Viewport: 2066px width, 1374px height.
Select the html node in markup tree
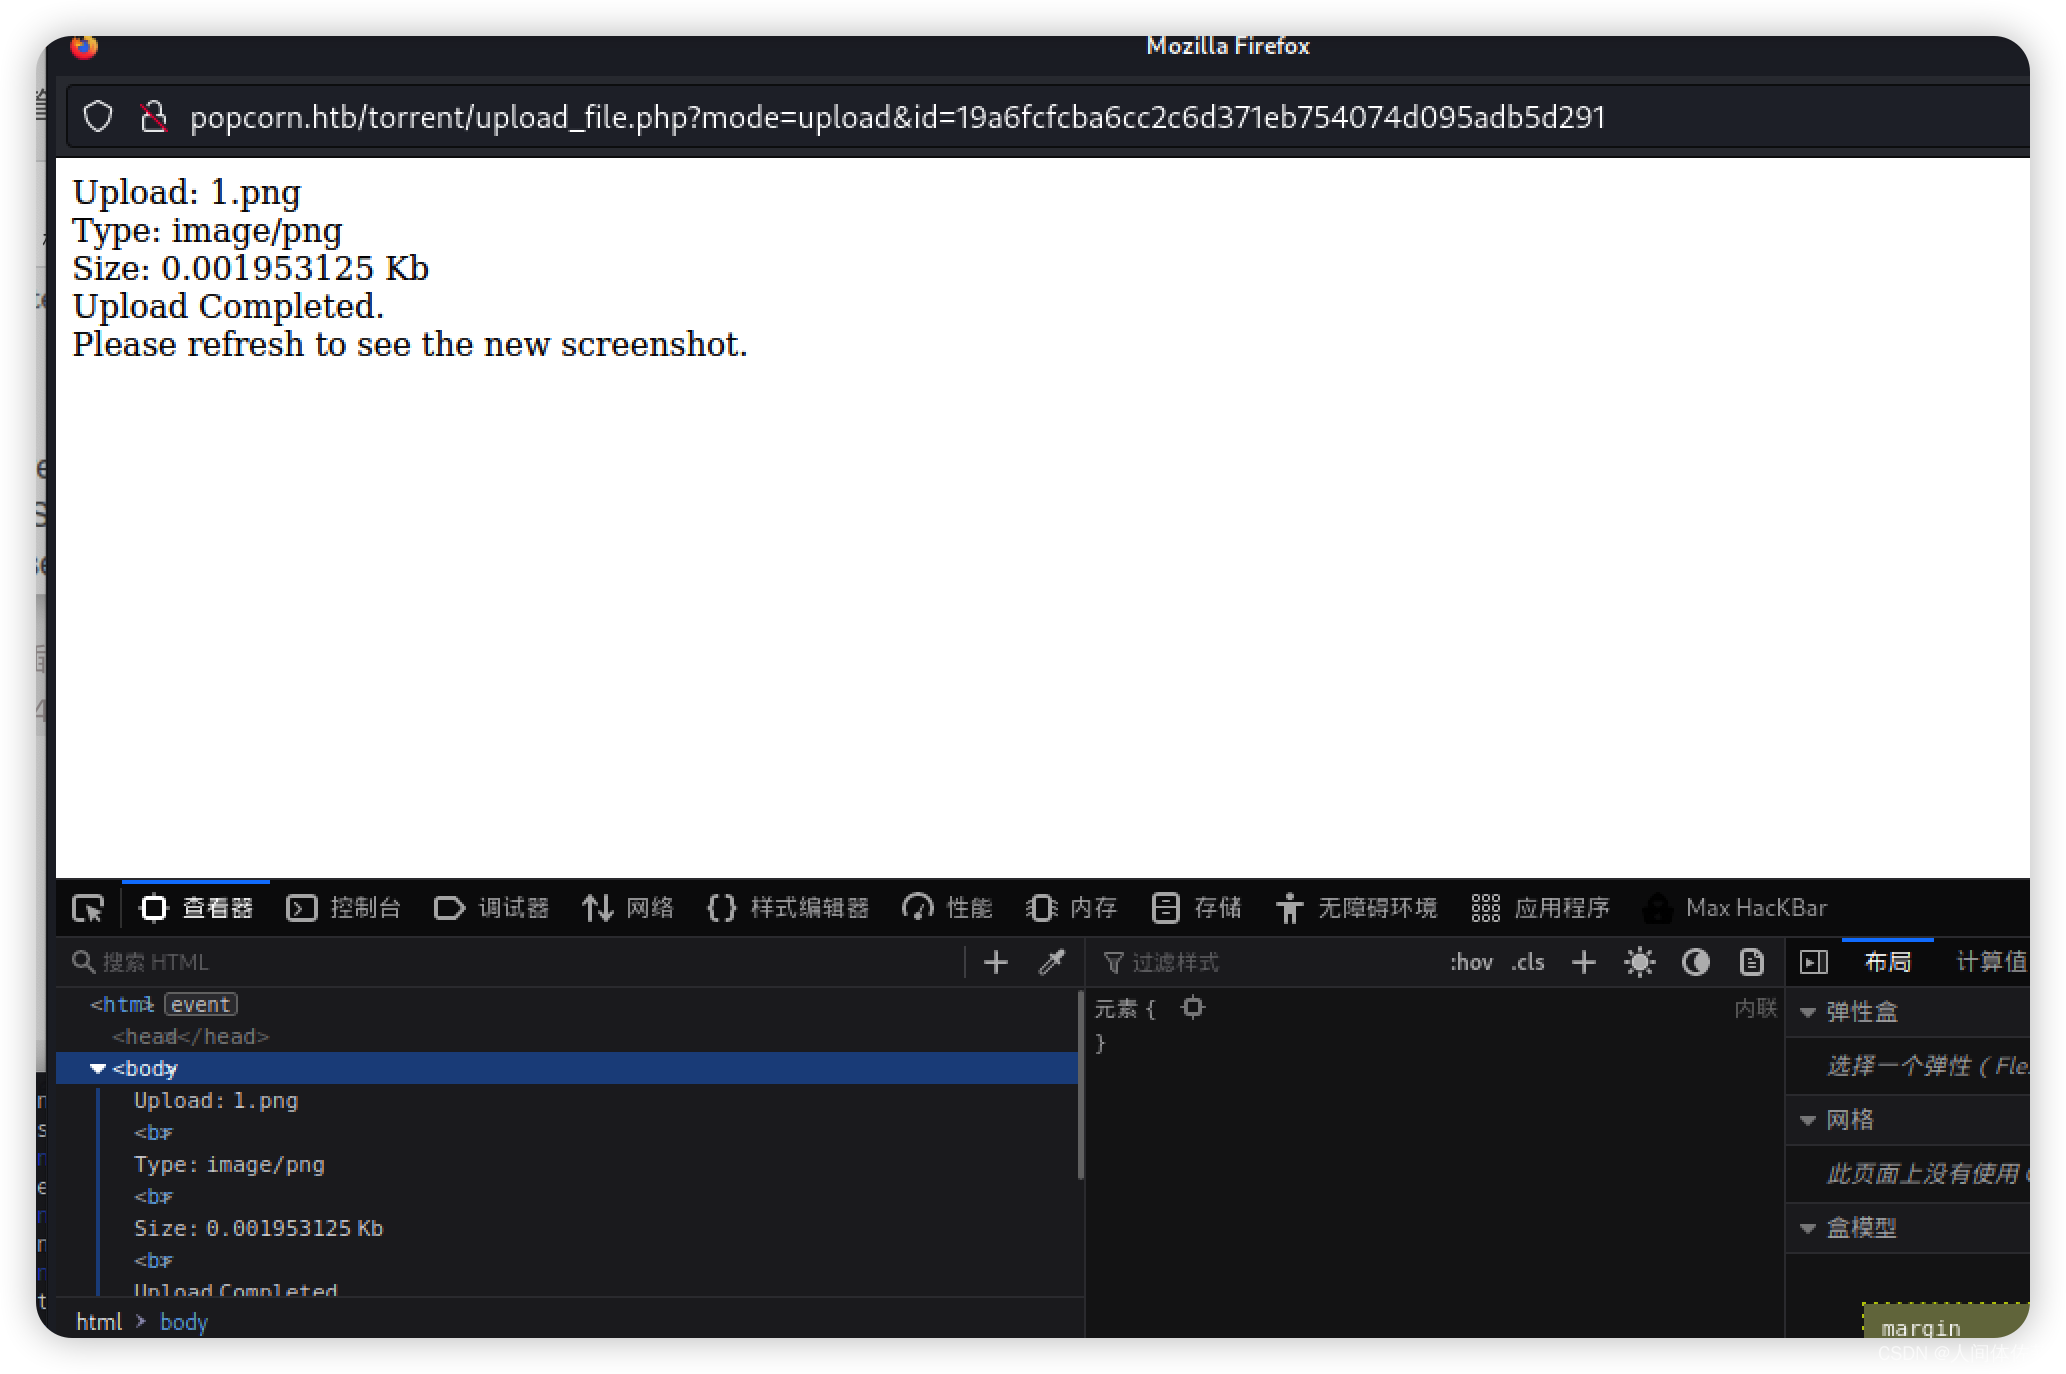click(122, 1004)
